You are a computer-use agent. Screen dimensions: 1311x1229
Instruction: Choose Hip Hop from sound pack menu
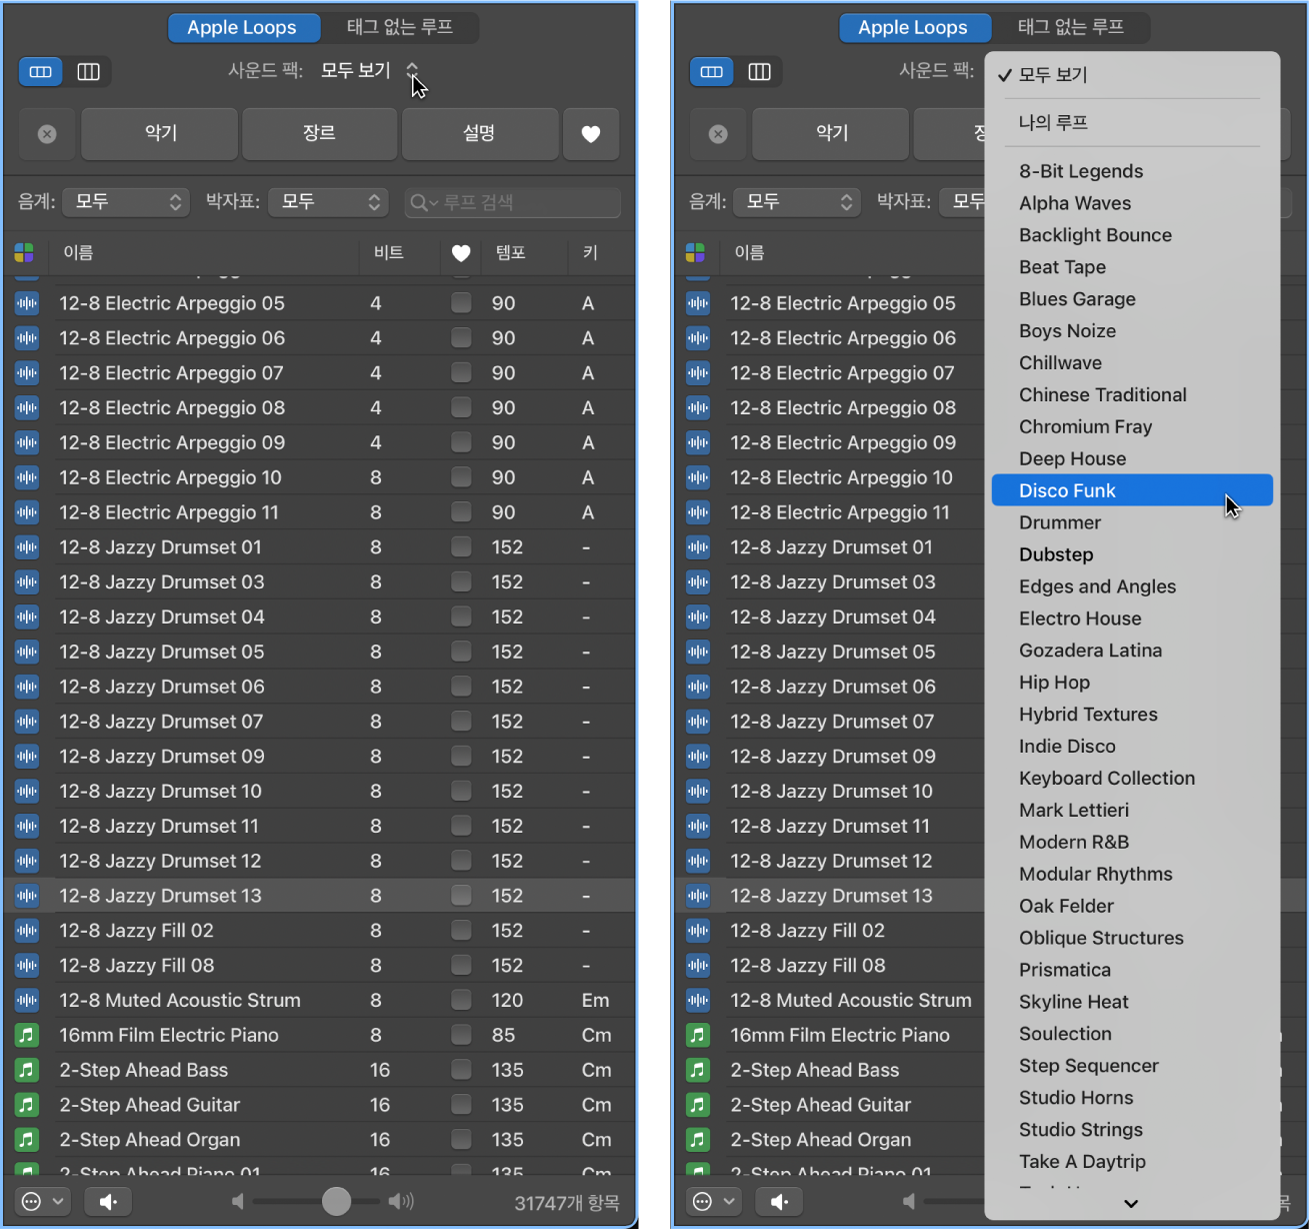[x=1132, y=682]
